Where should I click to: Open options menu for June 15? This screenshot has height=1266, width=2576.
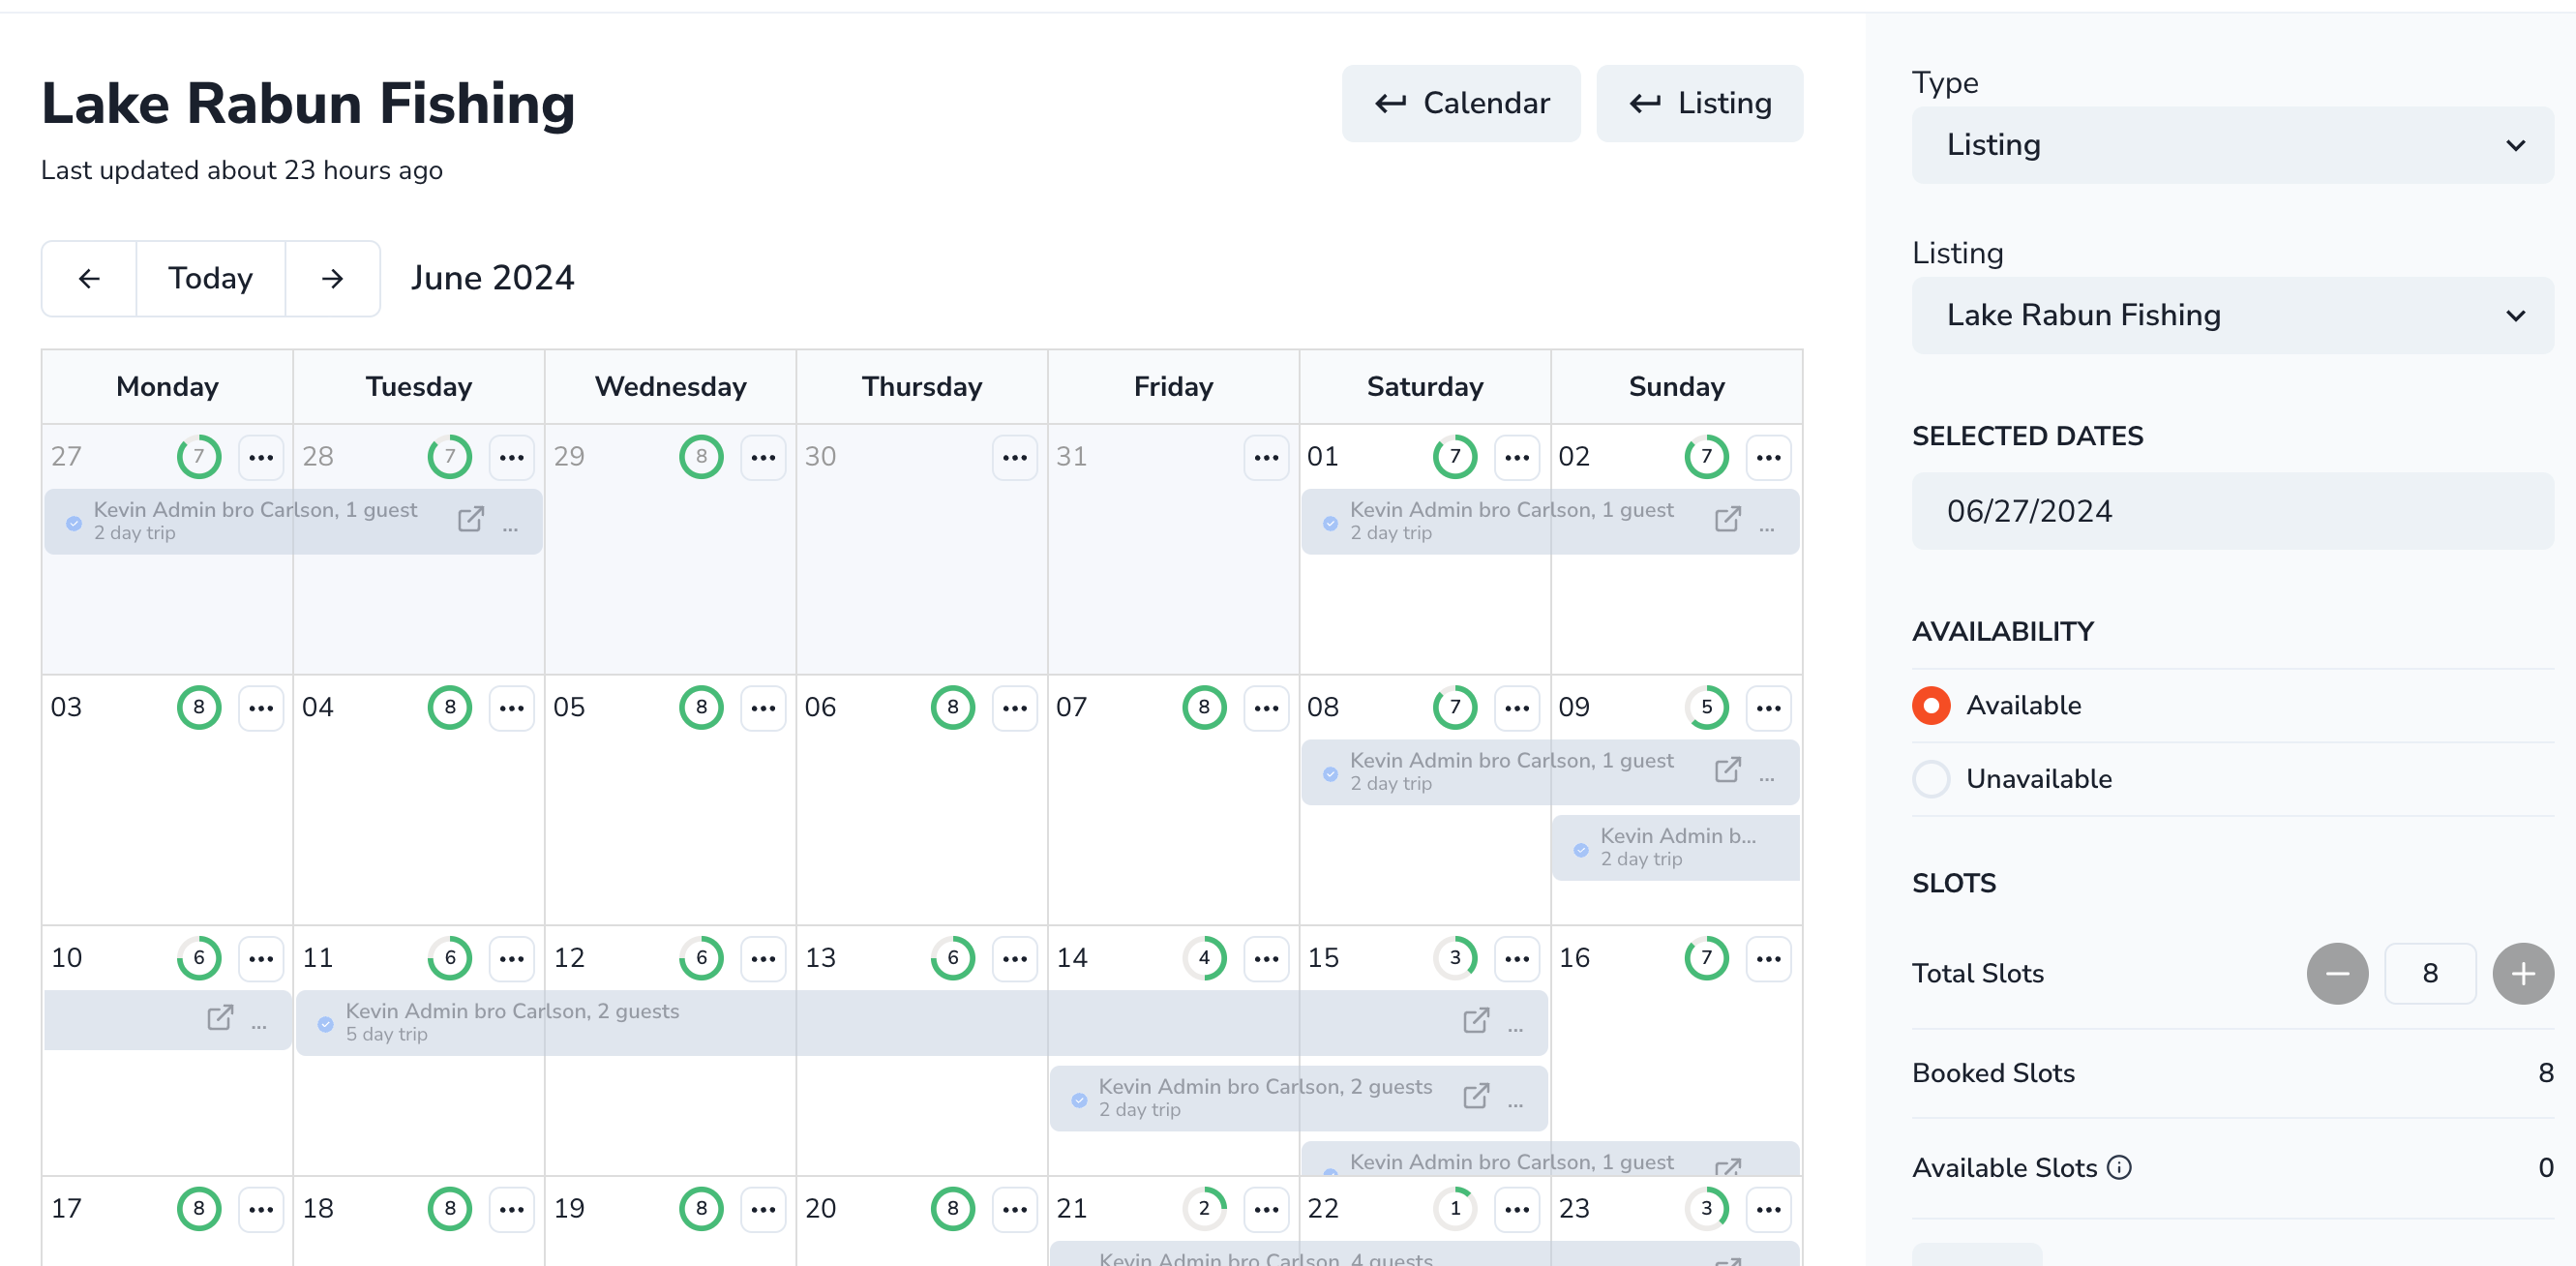tap(1517, 958)
